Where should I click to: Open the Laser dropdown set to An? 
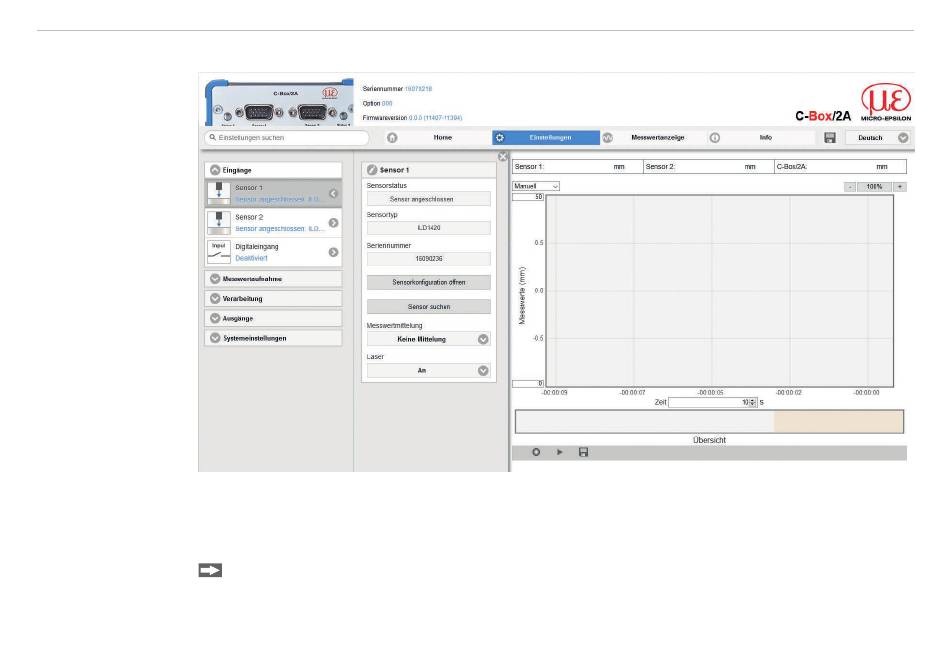(x=428, y=369)
